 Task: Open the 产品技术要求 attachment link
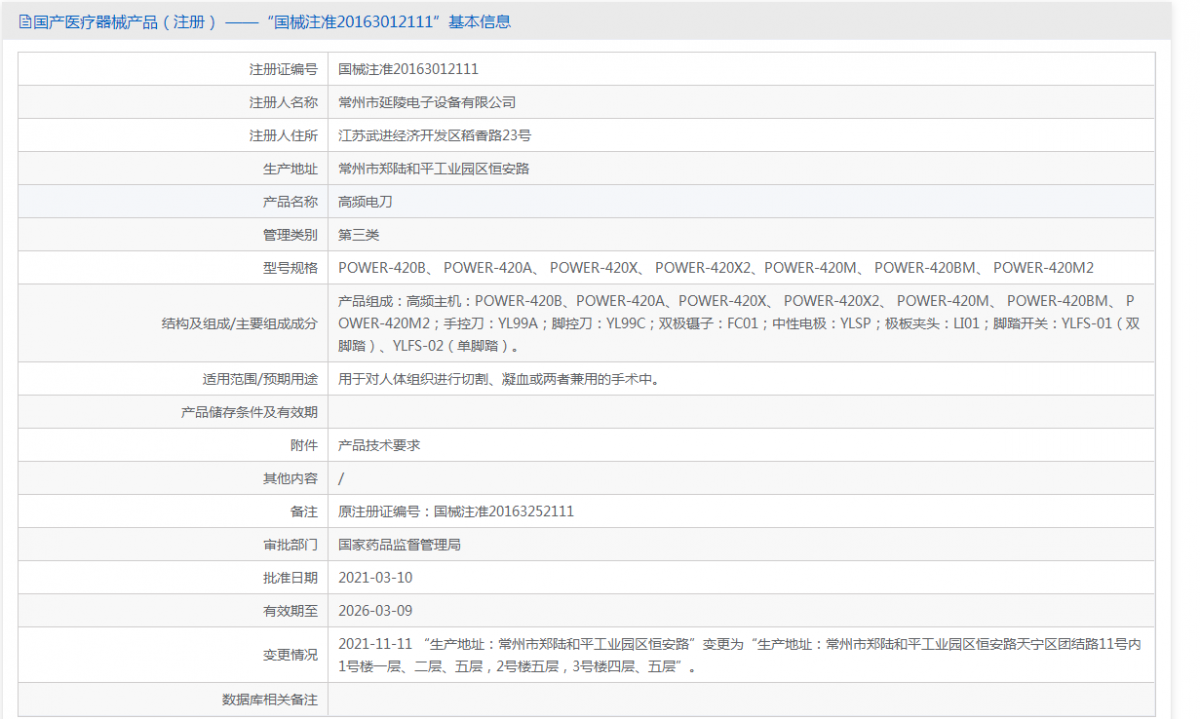point(379,445)
